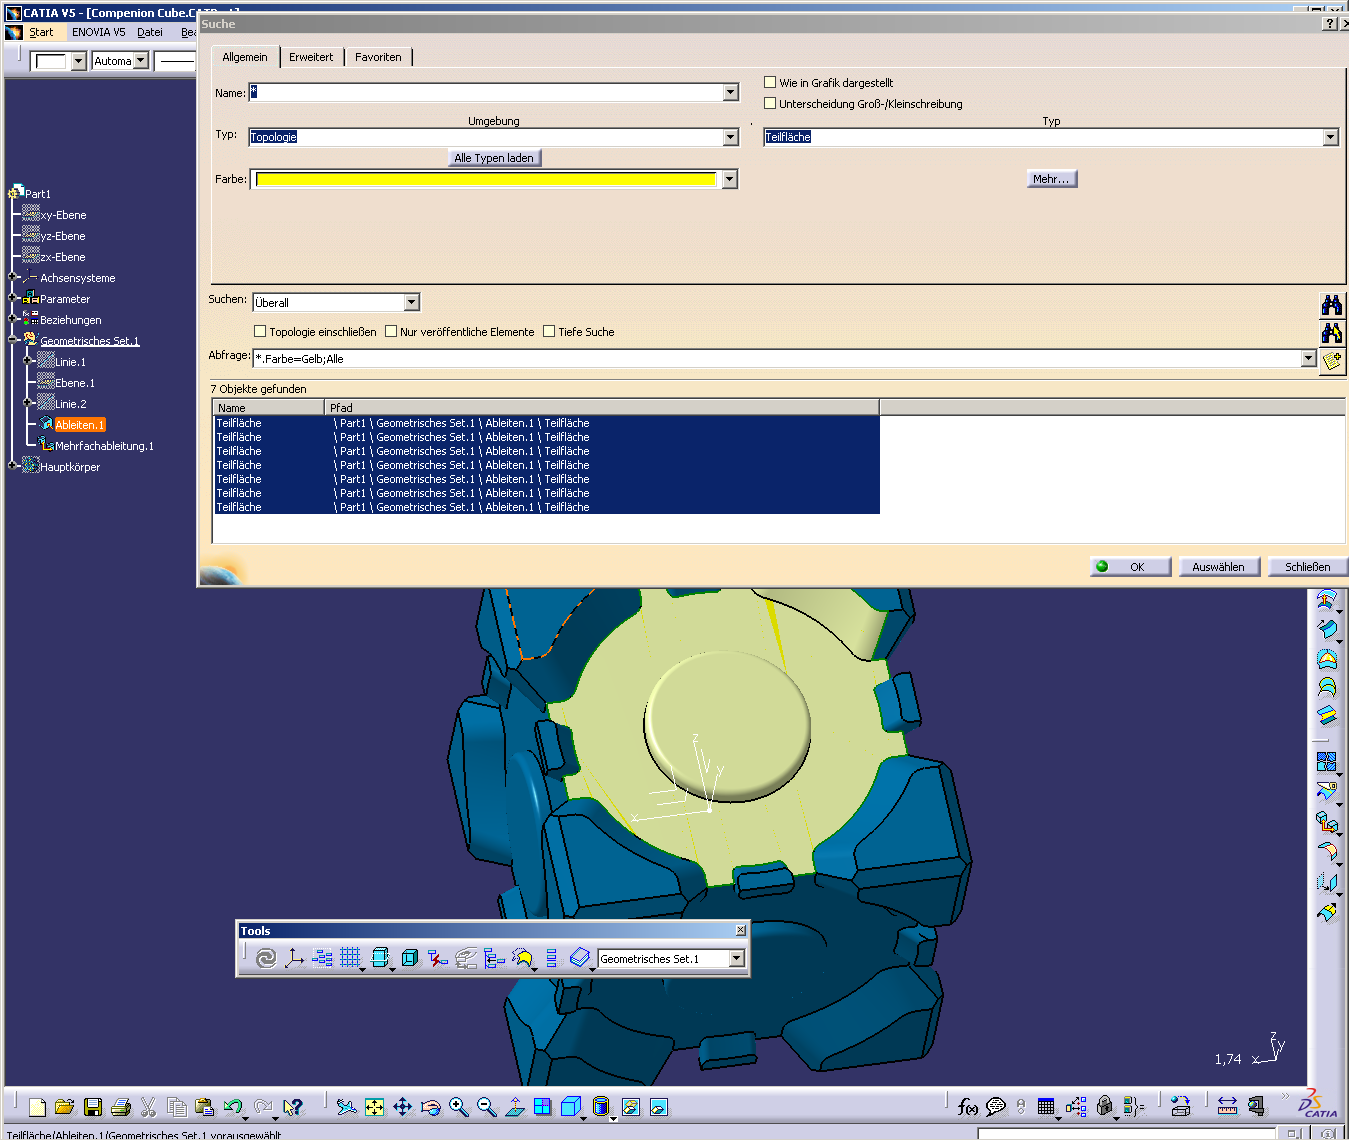Switch to the Erweitert tab
The width and height of the screenshot is (1349, 1141).
click(311, 57)
